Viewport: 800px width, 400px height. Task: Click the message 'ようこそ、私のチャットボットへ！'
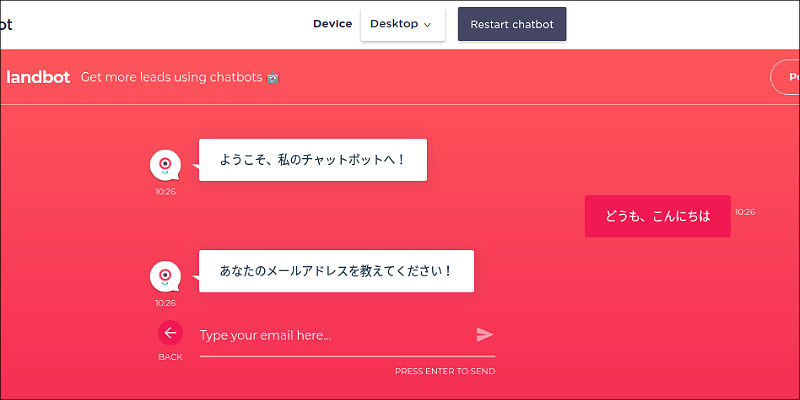pyautogui.click(x=312, y=160)
